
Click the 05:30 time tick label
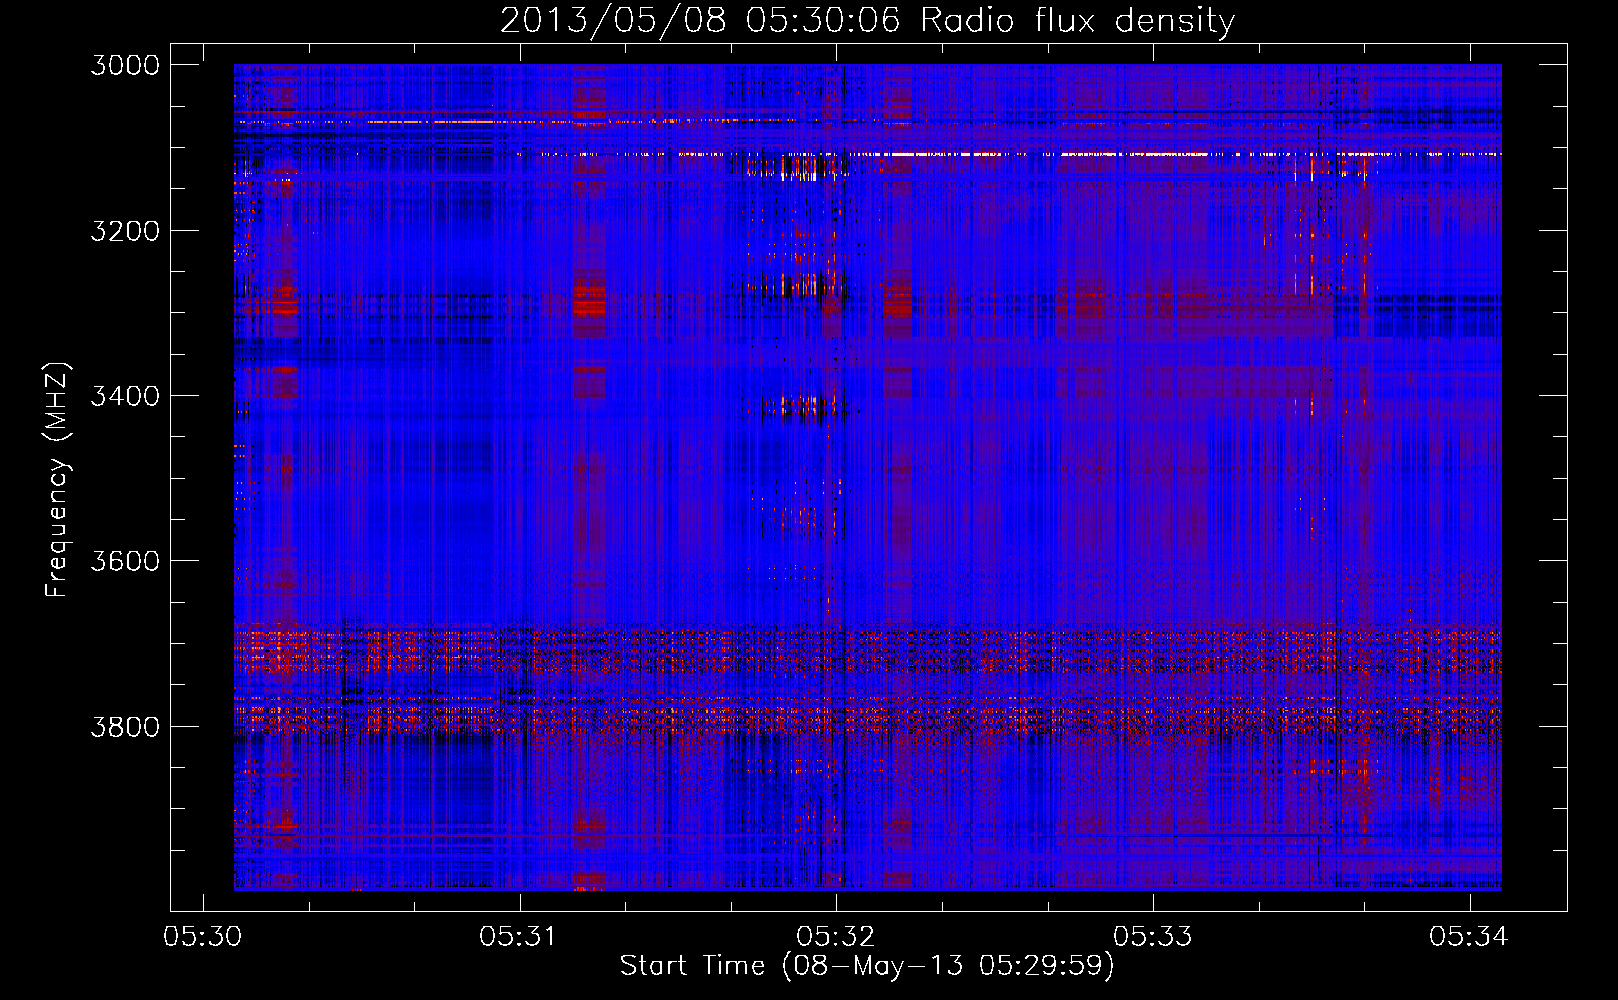point(203,936)
